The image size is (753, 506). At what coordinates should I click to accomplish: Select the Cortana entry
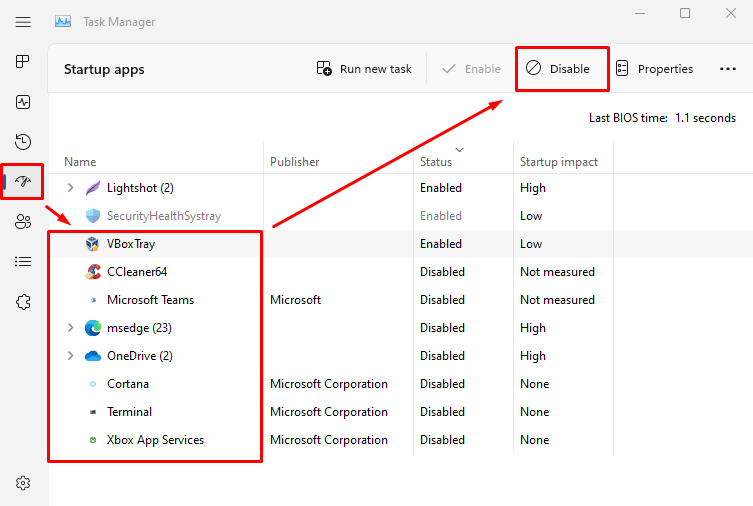point(128,384)
